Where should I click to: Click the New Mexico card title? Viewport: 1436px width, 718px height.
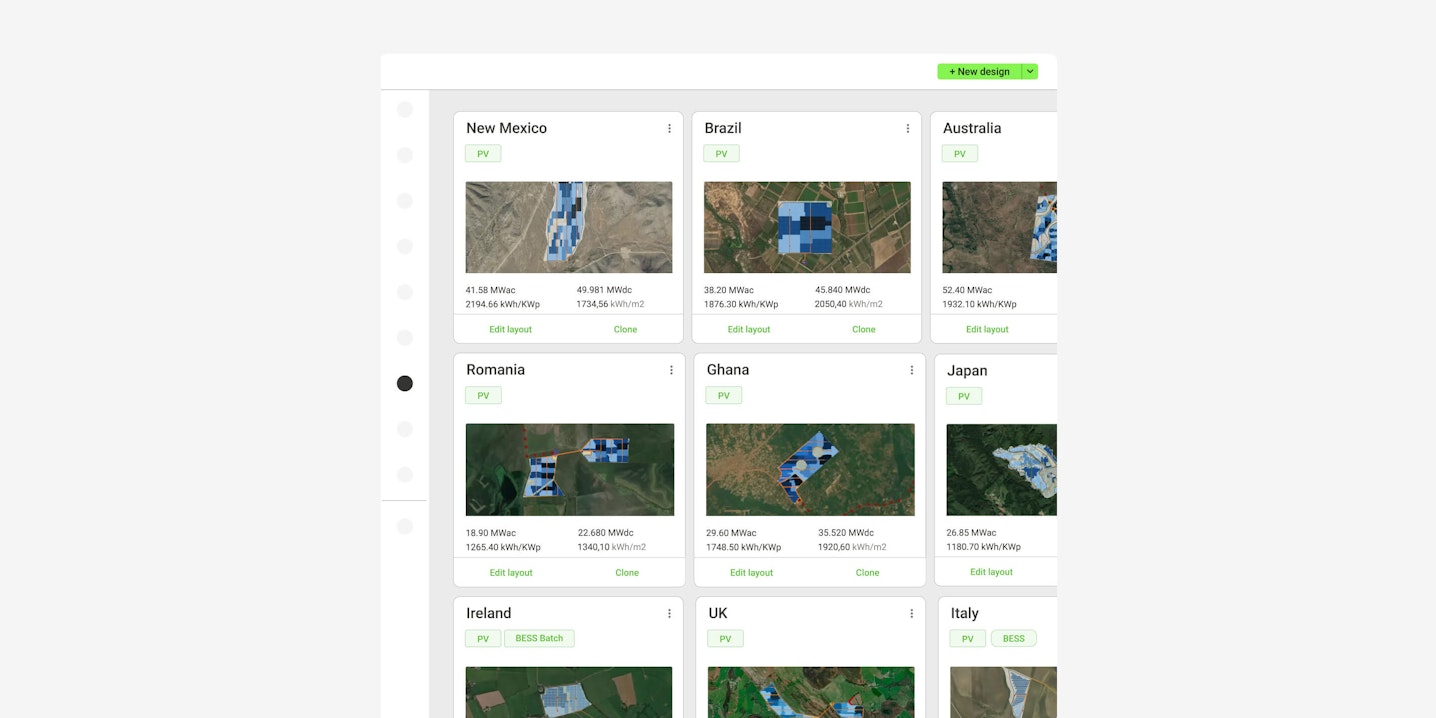click(x=506, y=128)
